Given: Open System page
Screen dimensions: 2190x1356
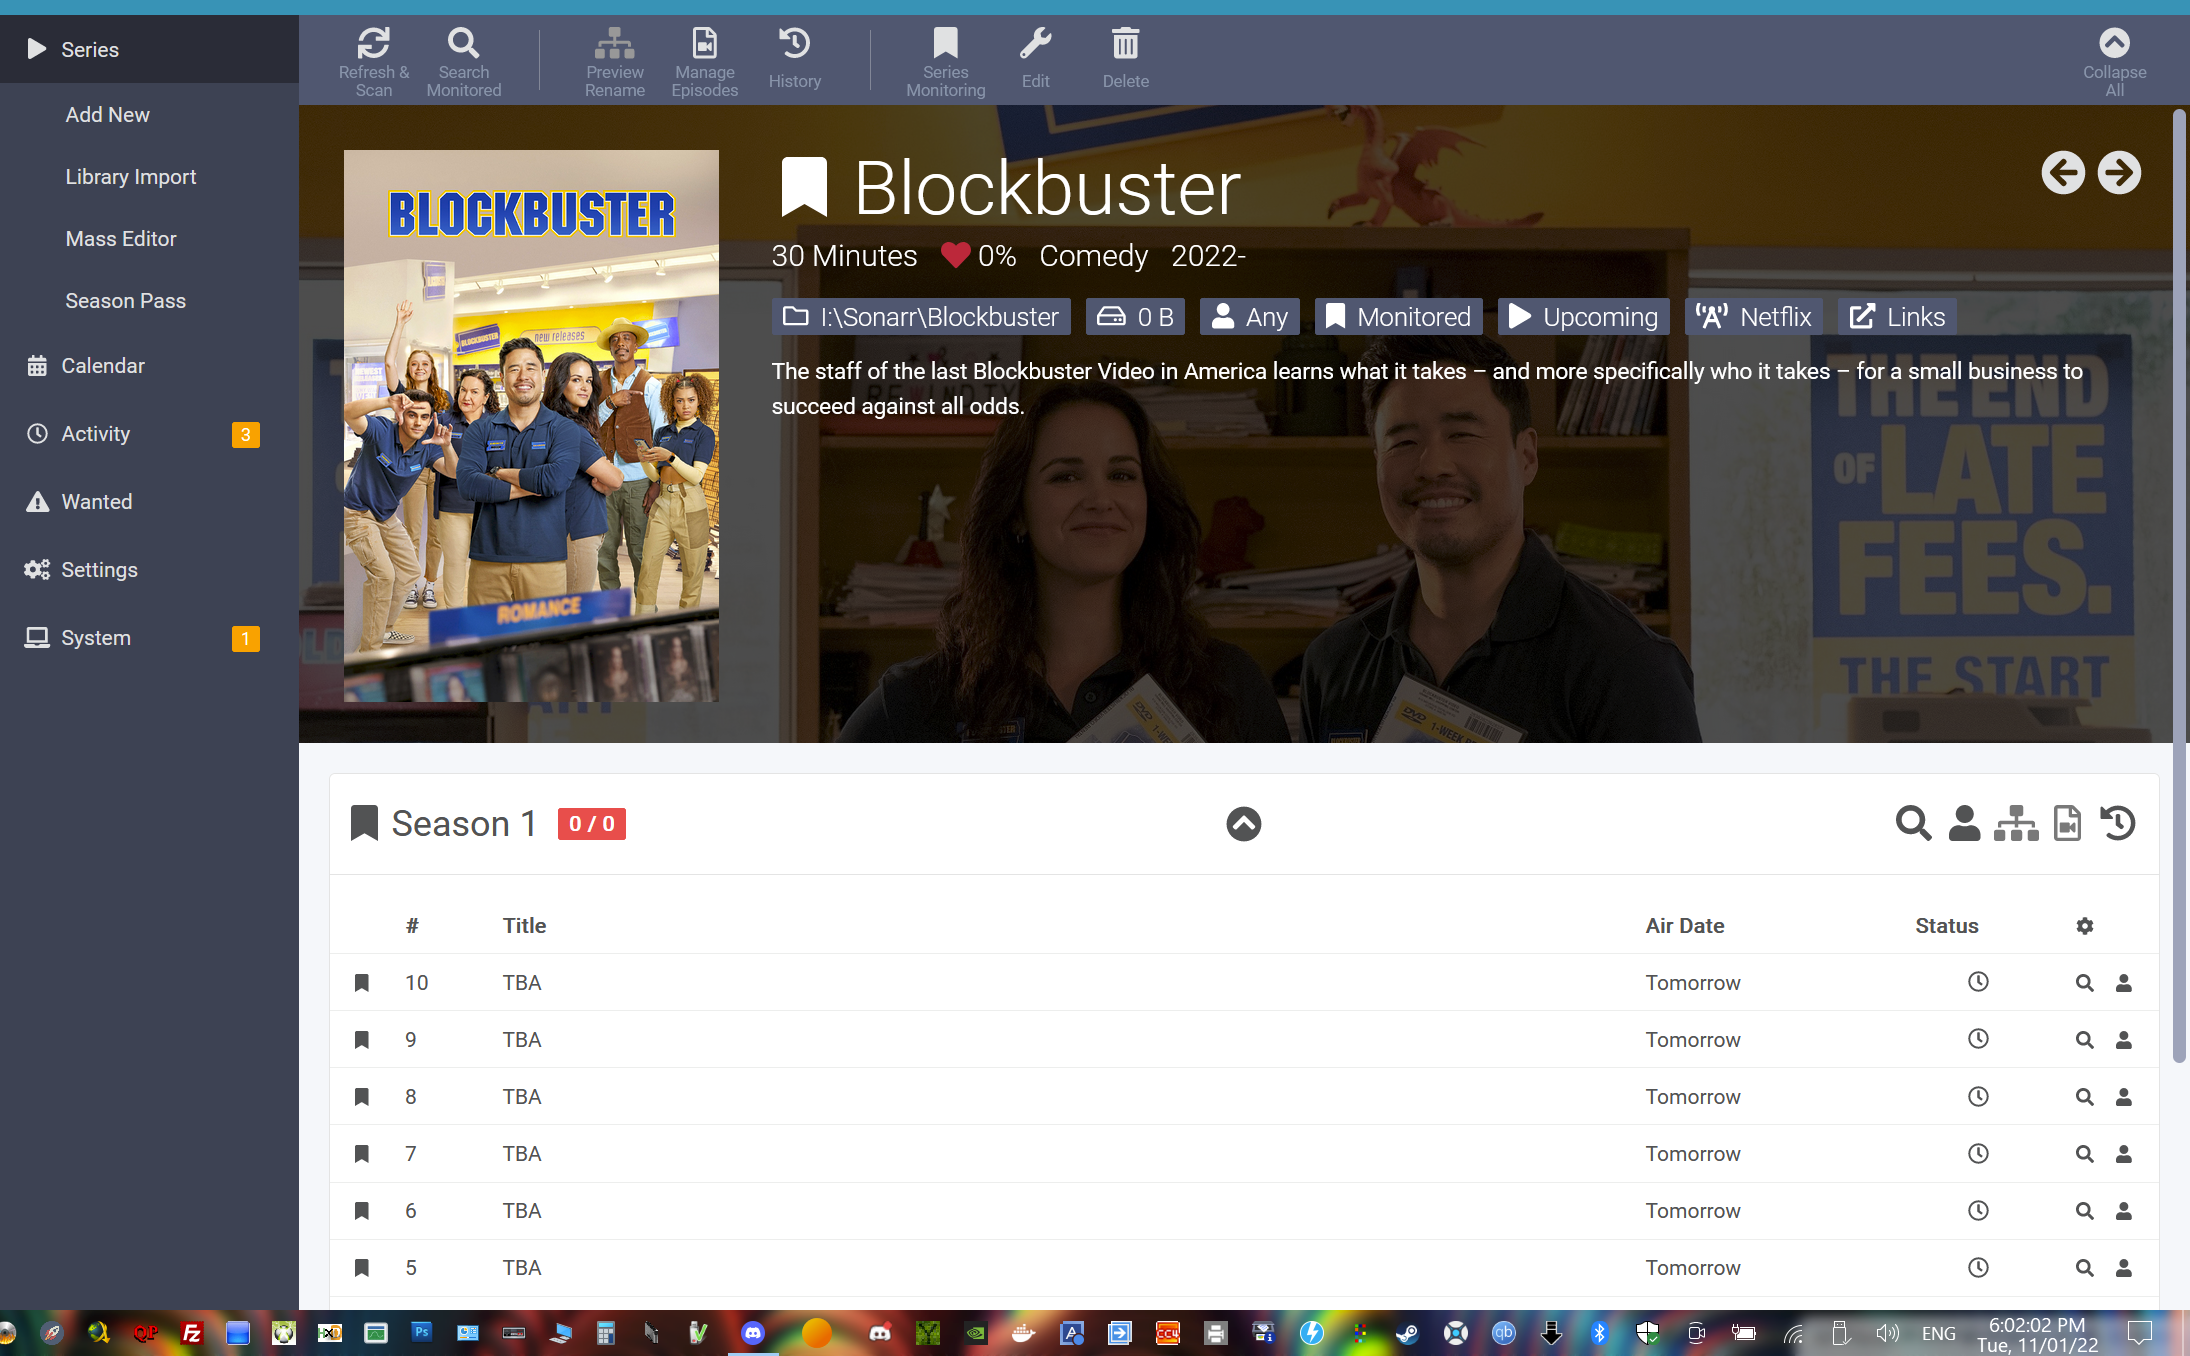Looking at the screenshot, I should pos(149,638).
